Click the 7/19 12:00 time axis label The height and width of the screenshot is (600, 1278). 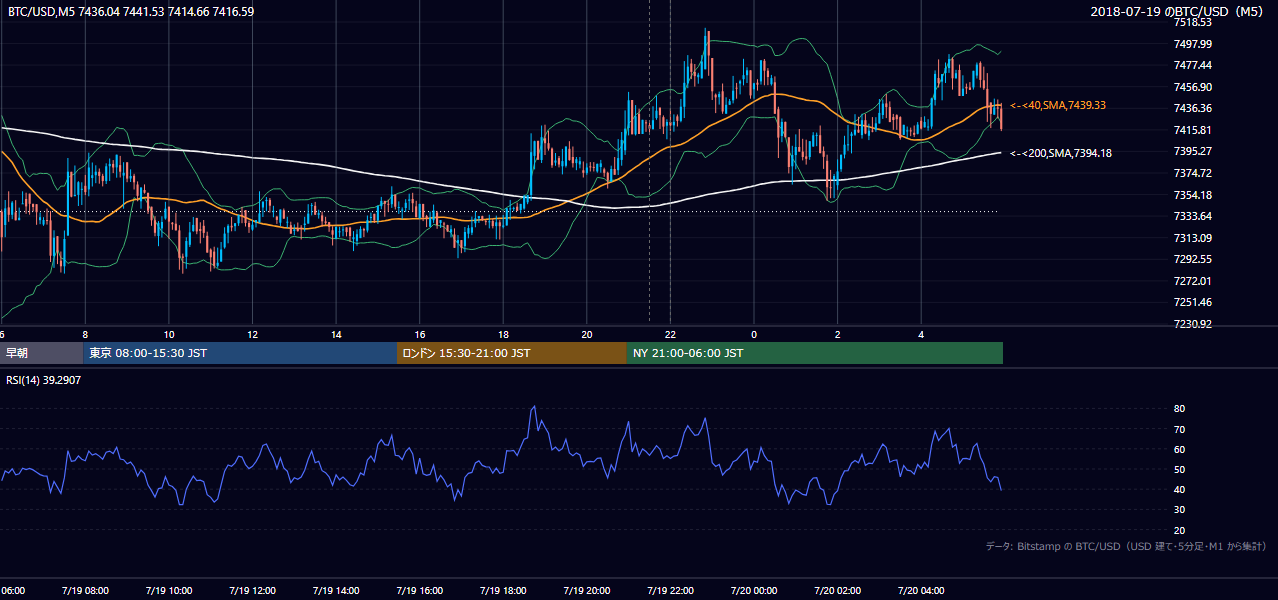250,591
